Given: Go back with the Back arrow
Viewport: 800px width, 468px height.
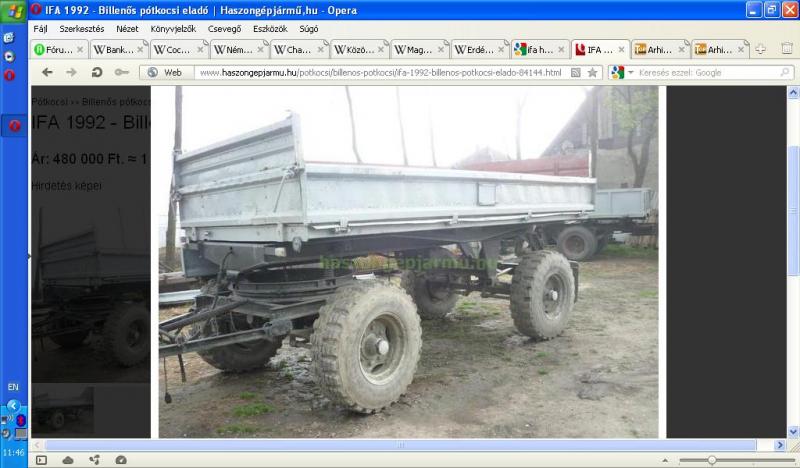Looking at the screenshot, I should [x=47, y=72].
